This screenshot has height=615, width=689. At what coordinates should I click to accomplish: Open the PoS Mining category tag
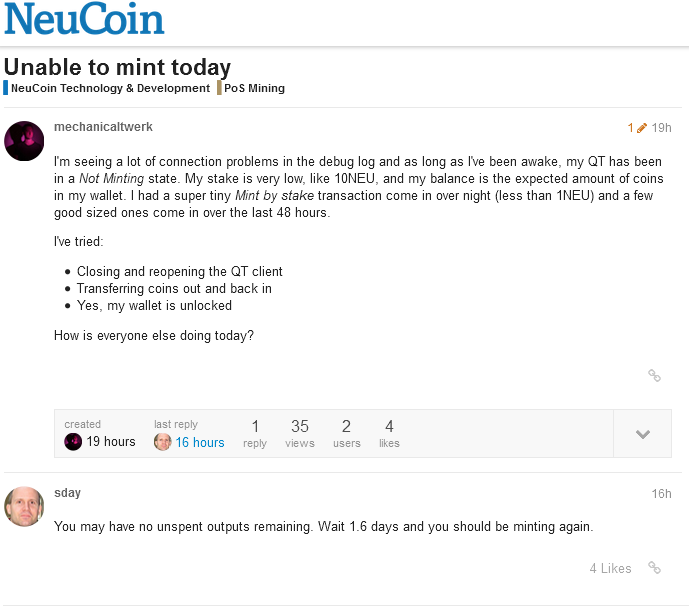[x=251, y=88]
